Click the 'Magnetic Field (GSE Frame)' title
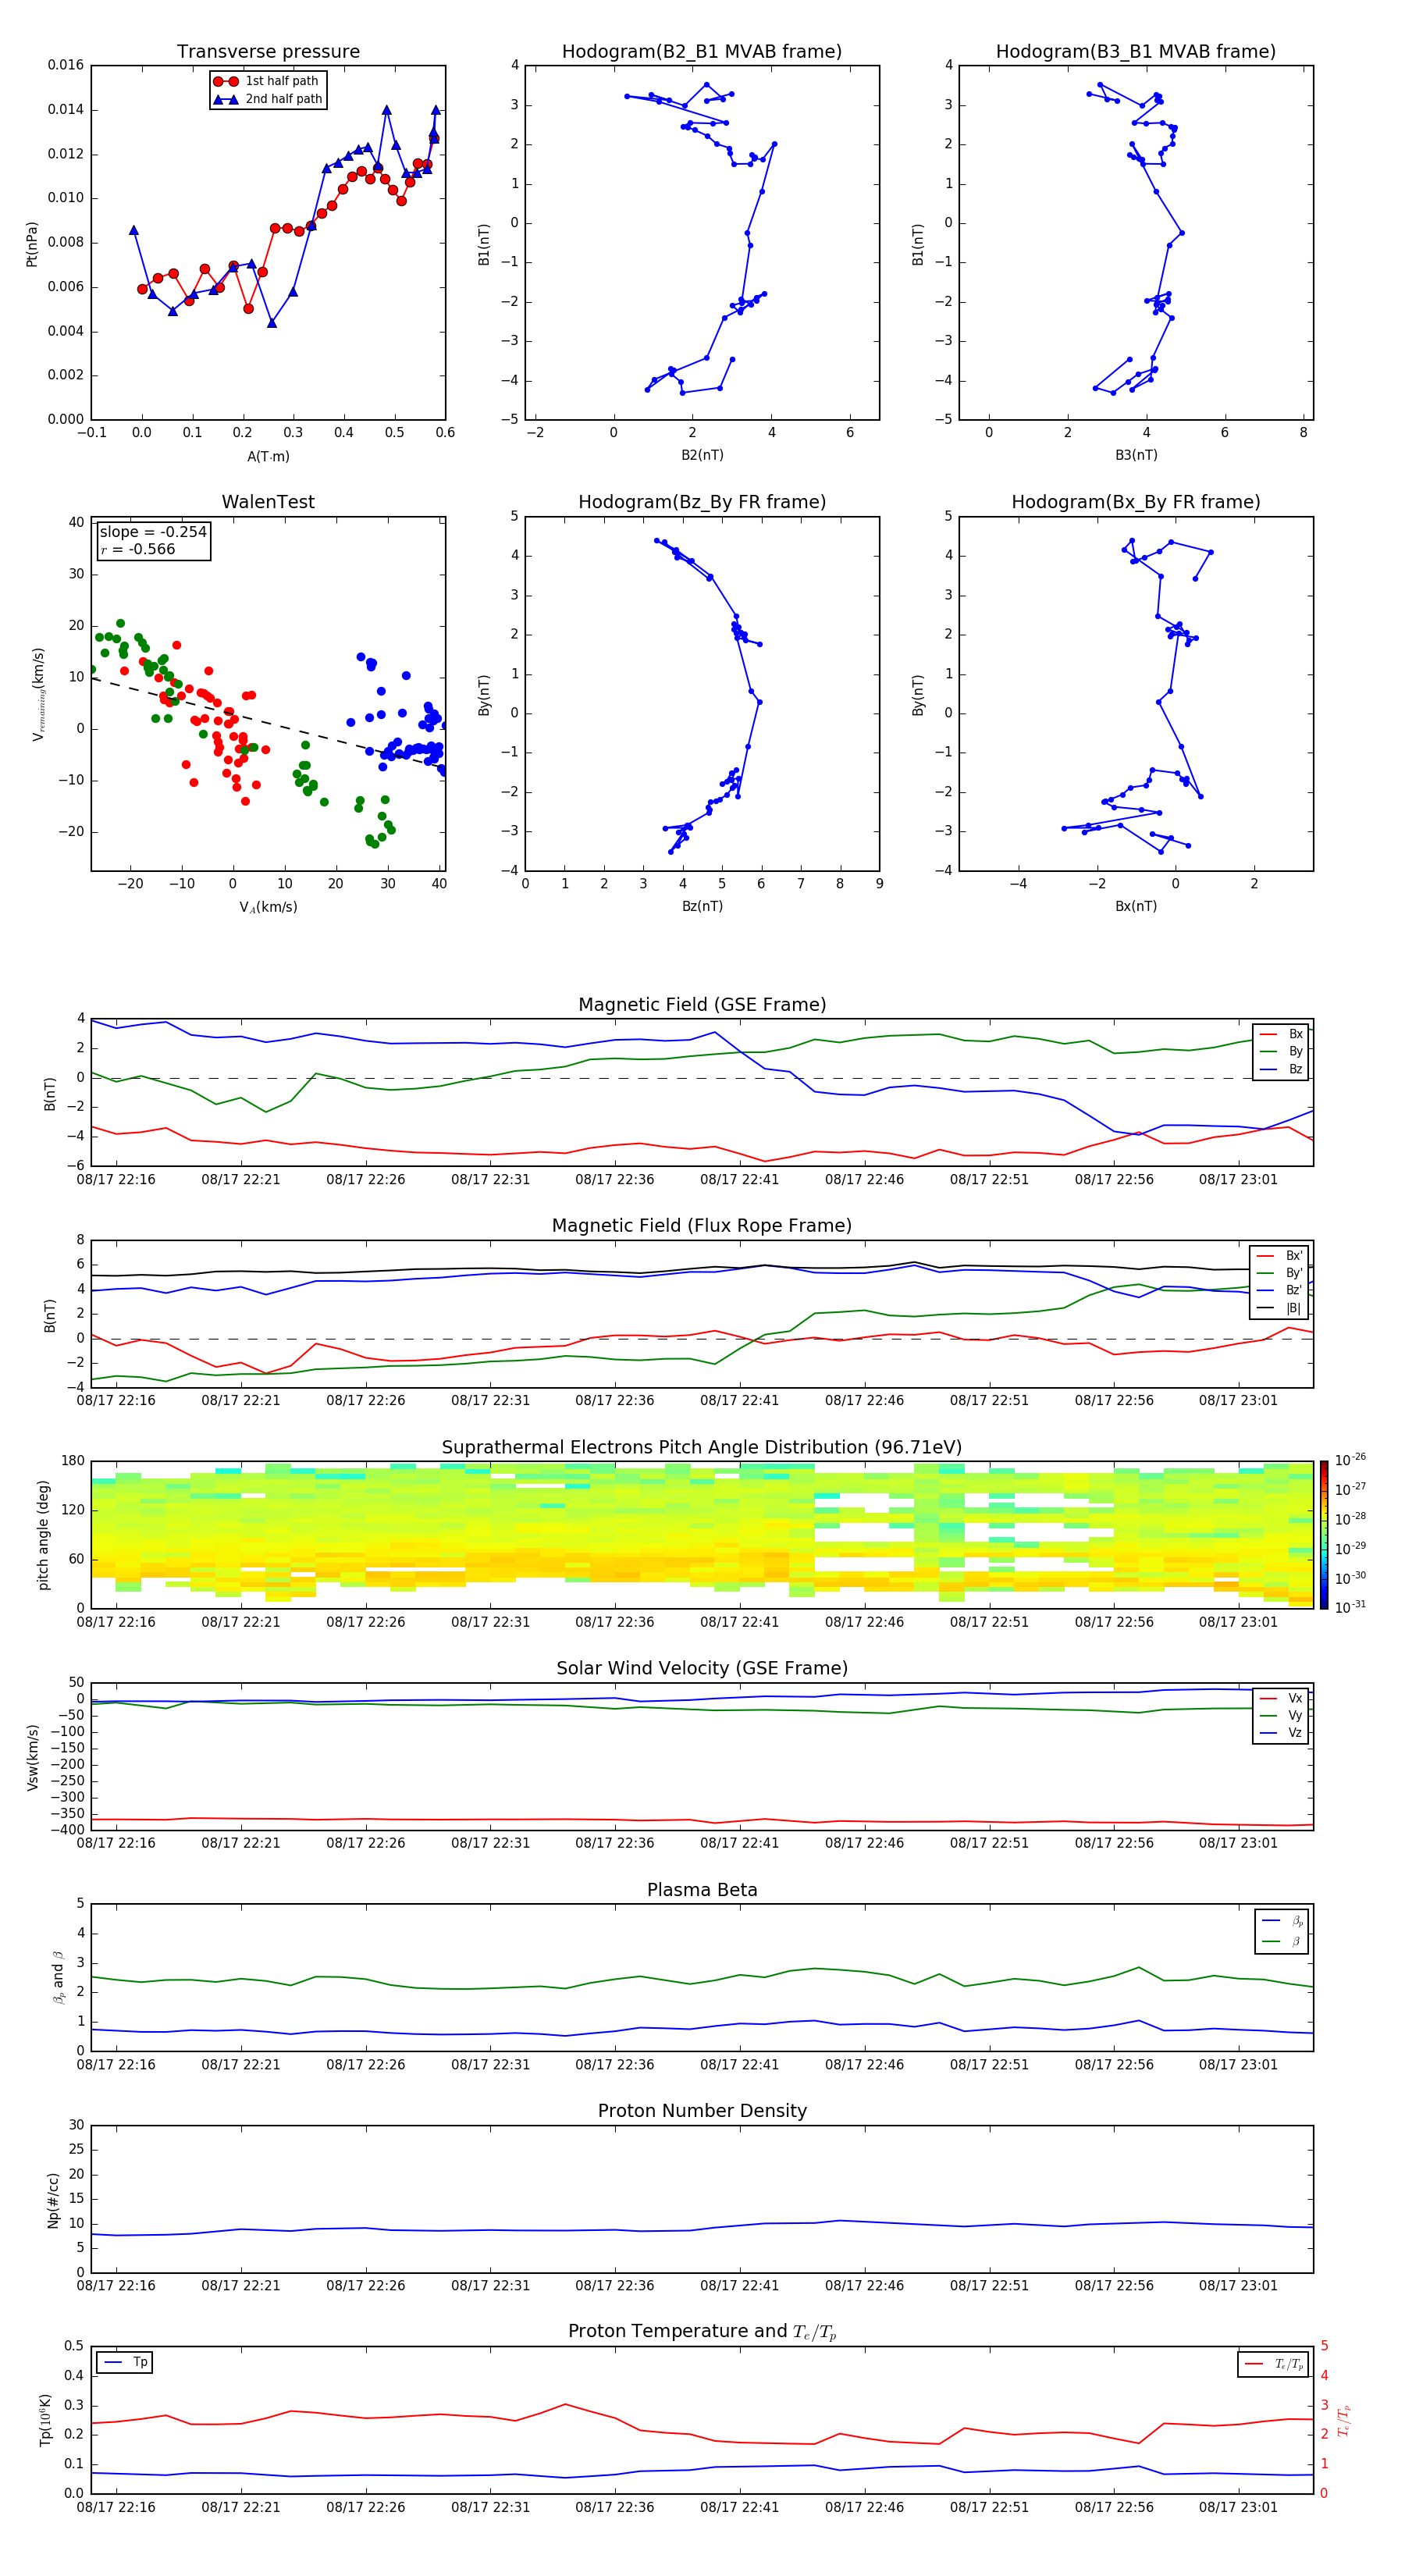Image resolution: width=1405 pixels, height=2576 pixels. click(702, 1005)
